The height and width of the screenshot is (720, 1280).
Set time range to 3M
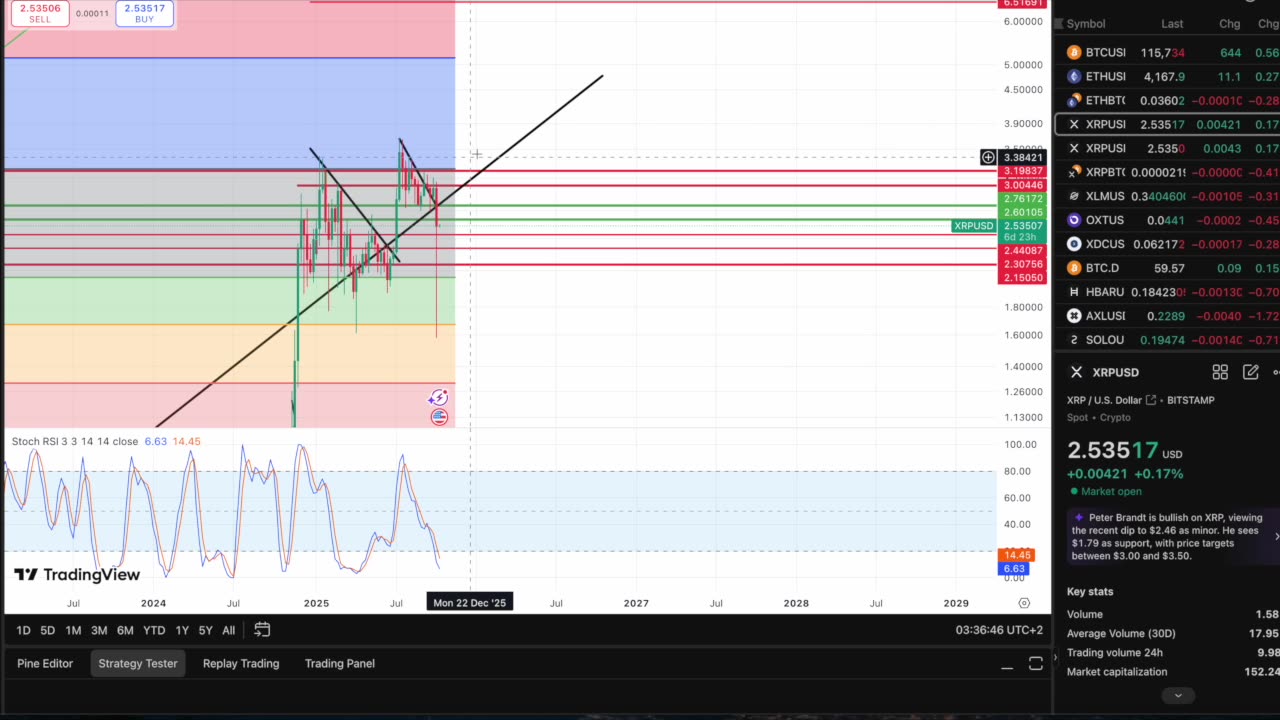pyautogui.click(x=99, y=630)
